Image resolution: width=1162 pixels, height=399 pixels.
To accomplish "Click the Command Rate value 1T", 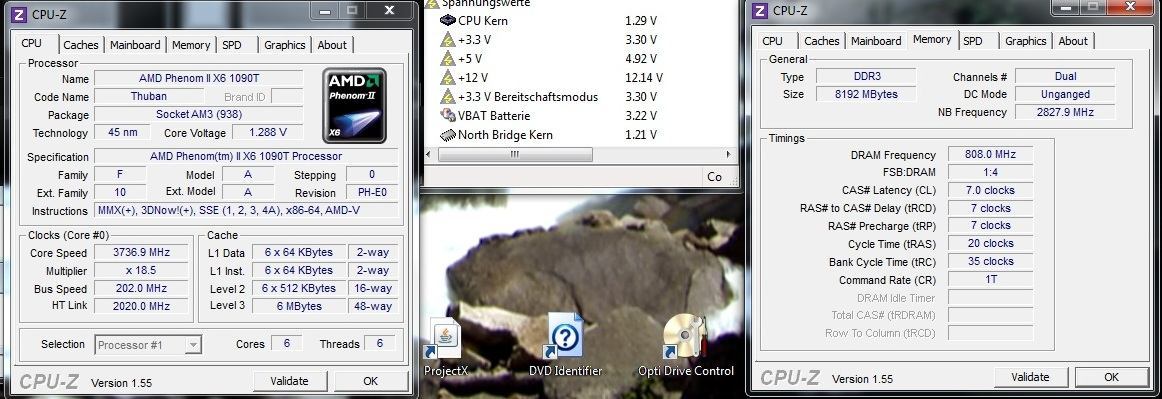I will (x=990, y=280).
